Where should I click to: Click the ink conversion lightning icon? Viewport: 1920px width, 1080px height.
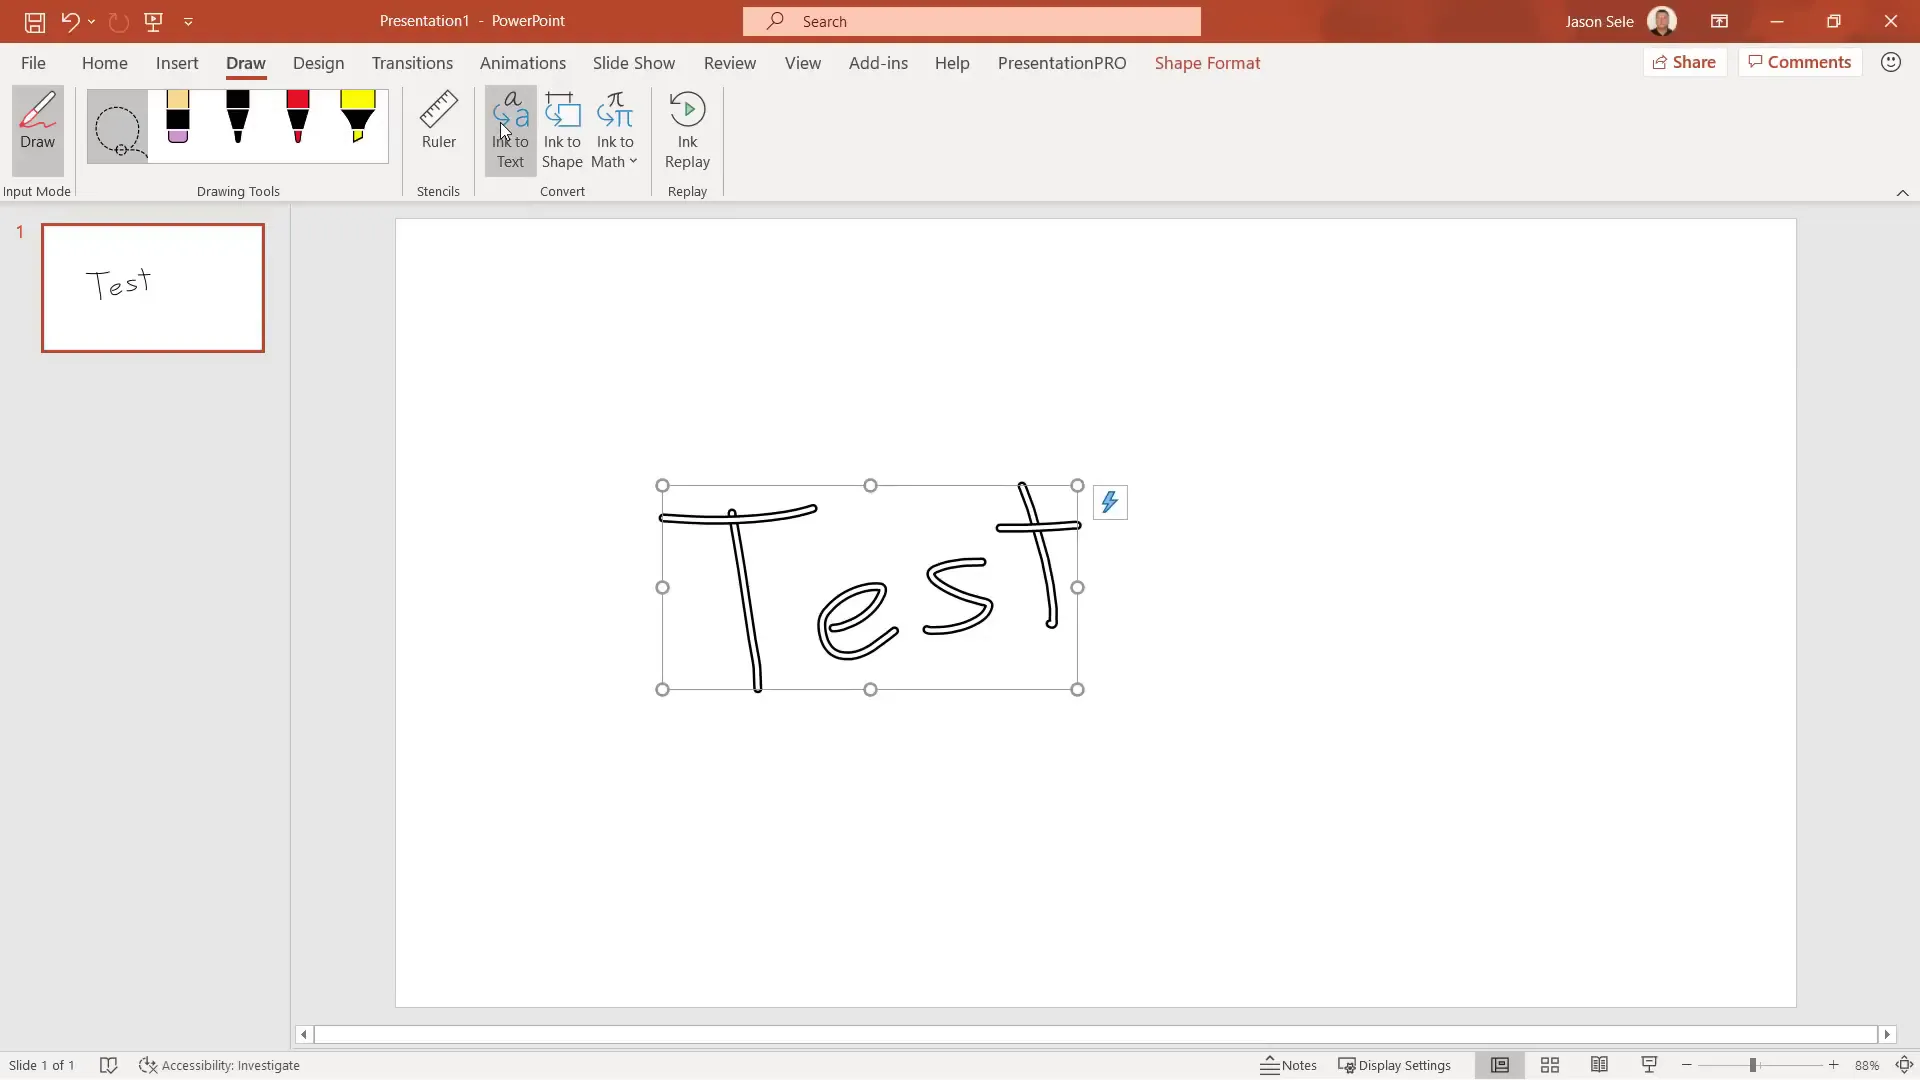1110,503
